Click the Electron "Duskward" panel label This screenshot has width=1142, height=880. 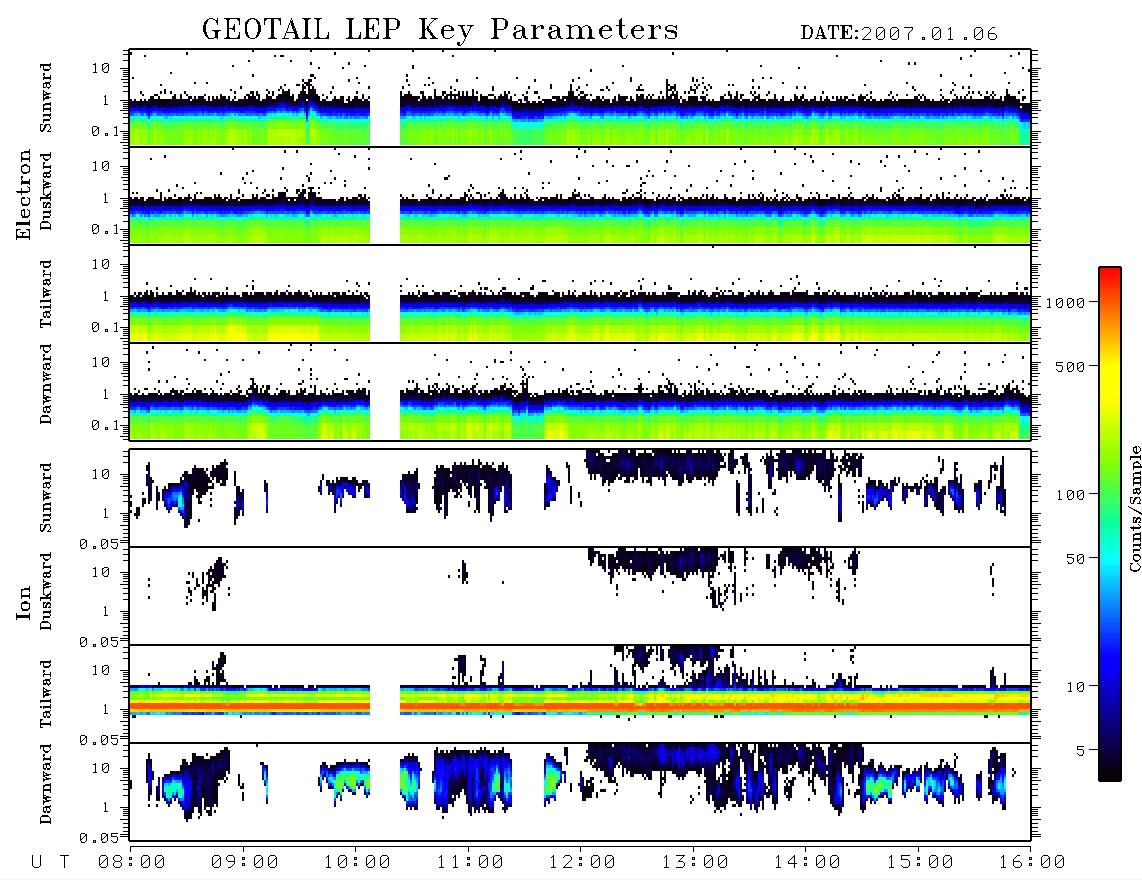[x=46, y=191]
